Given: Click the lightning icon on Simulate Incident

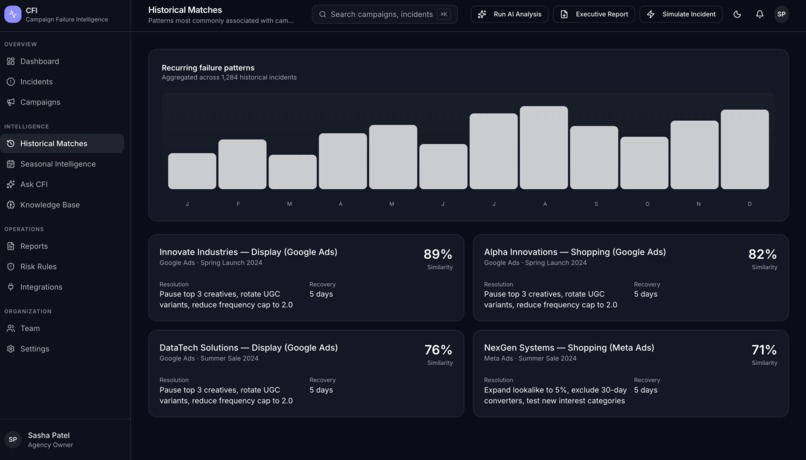Looking at the screenshot, I should click(x=651, y=14).
